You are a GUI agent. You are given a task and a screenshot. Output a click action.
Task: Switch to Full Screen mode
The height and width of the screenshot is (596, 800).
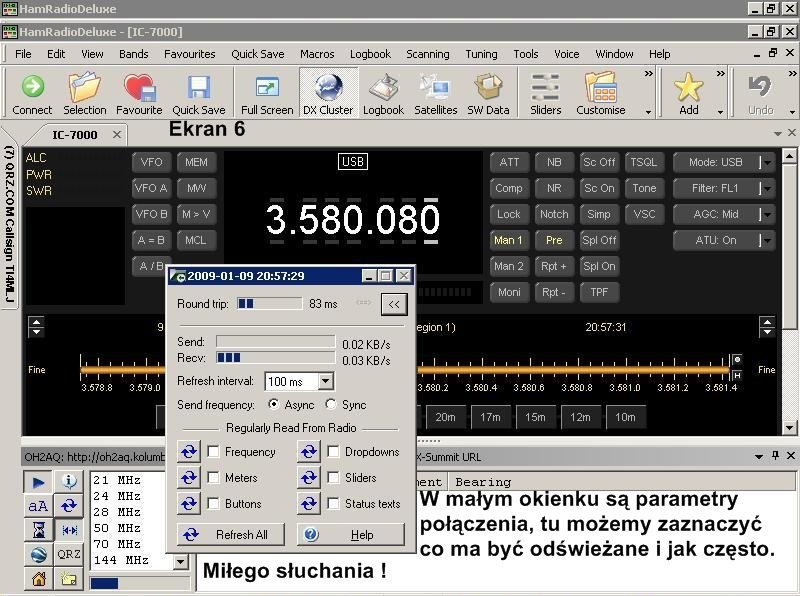[267, 94]
